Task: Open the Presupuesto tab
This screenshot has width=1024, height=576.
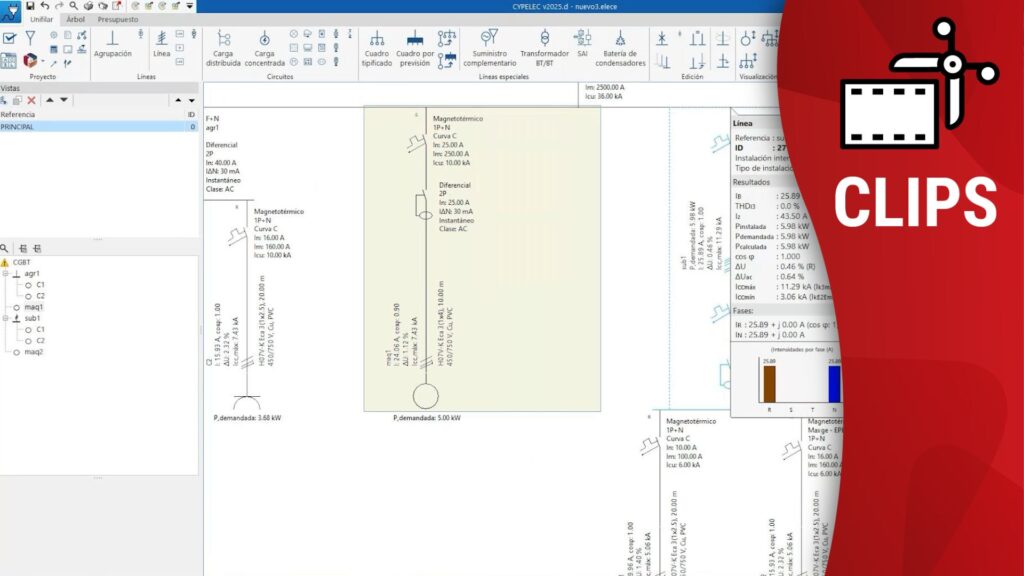Action: click(118, 19)
